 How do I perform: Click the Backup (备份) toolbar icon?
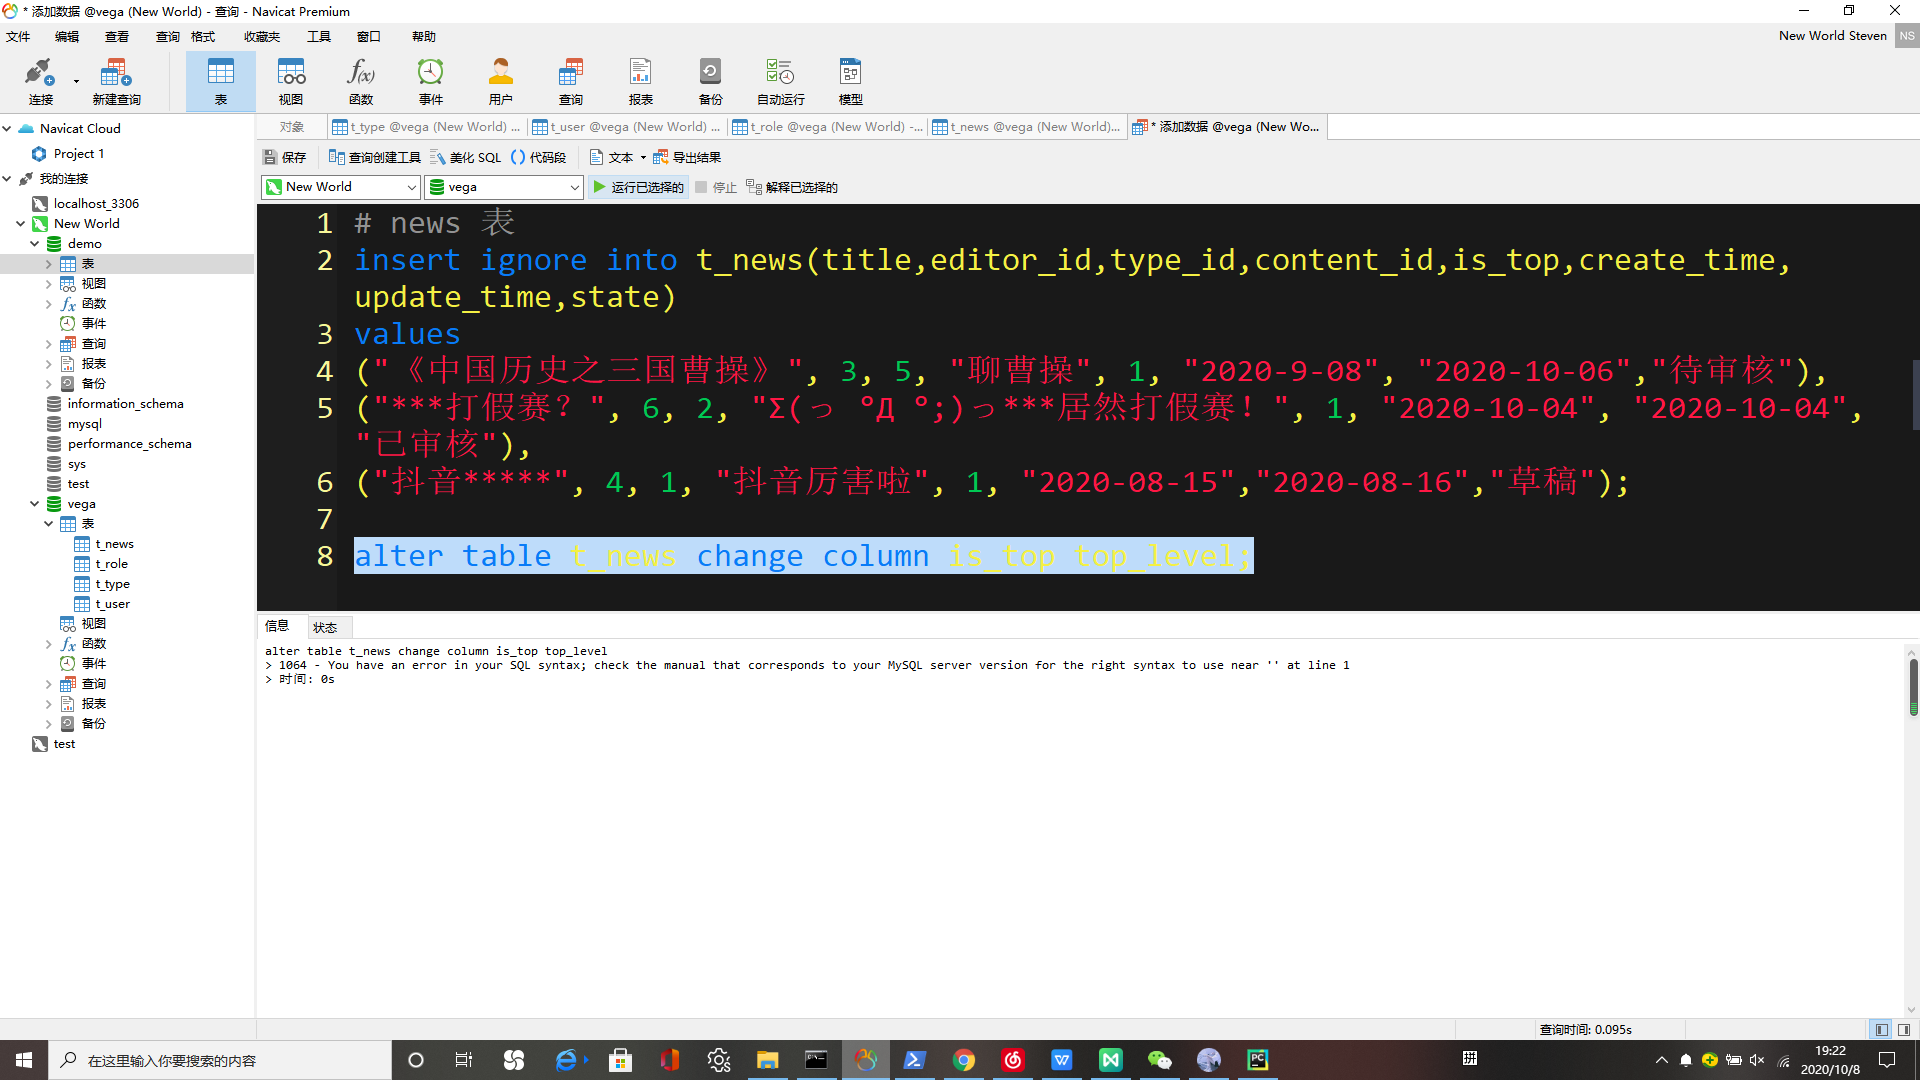[711, 81]
